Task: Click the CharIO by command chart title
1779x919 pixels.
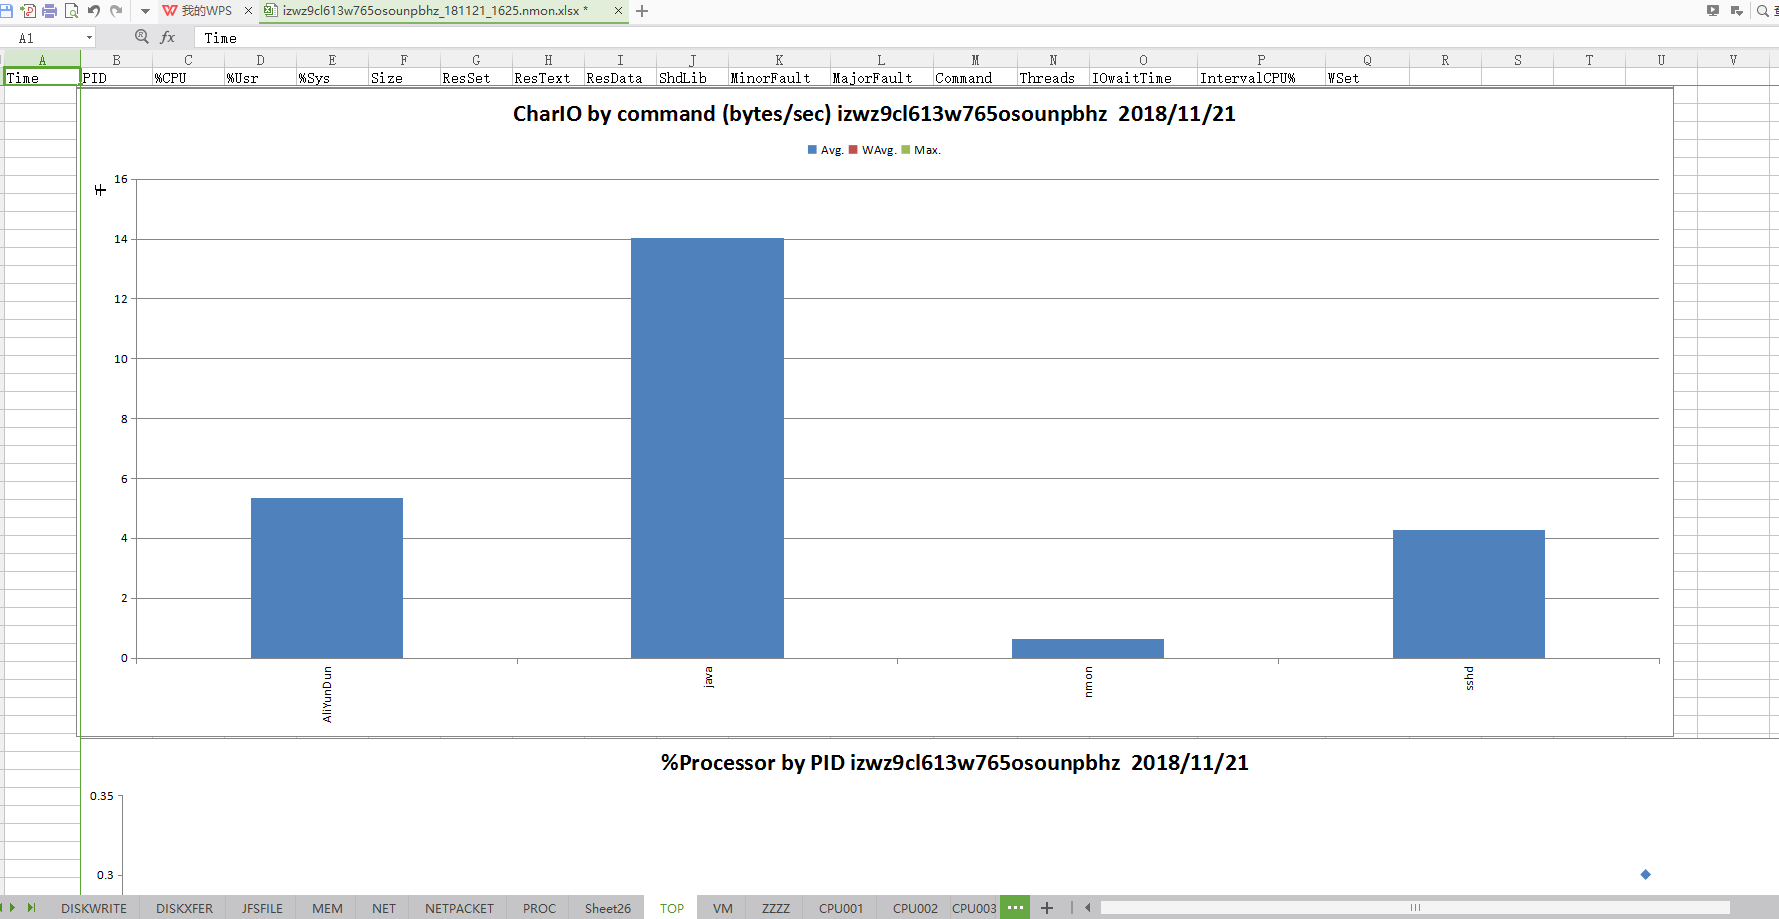Action: tap(874, 114)
